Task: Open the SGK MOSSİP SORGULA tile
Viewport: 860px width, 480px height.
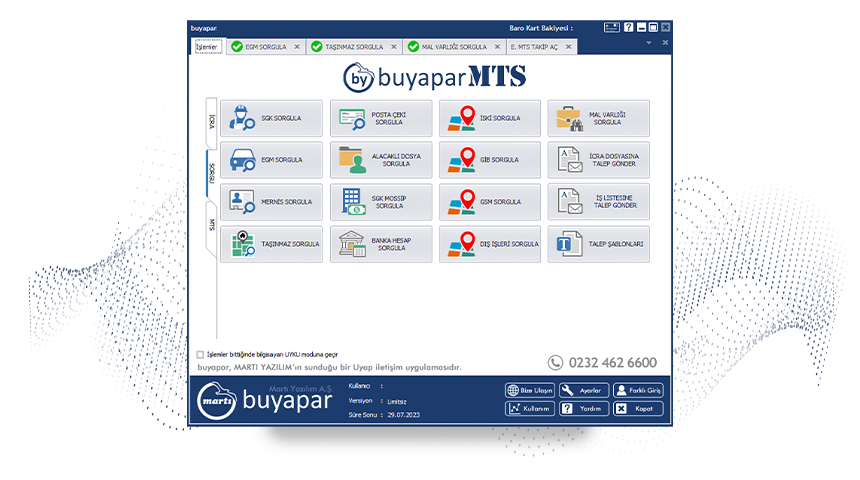Action: pos(381,202)
